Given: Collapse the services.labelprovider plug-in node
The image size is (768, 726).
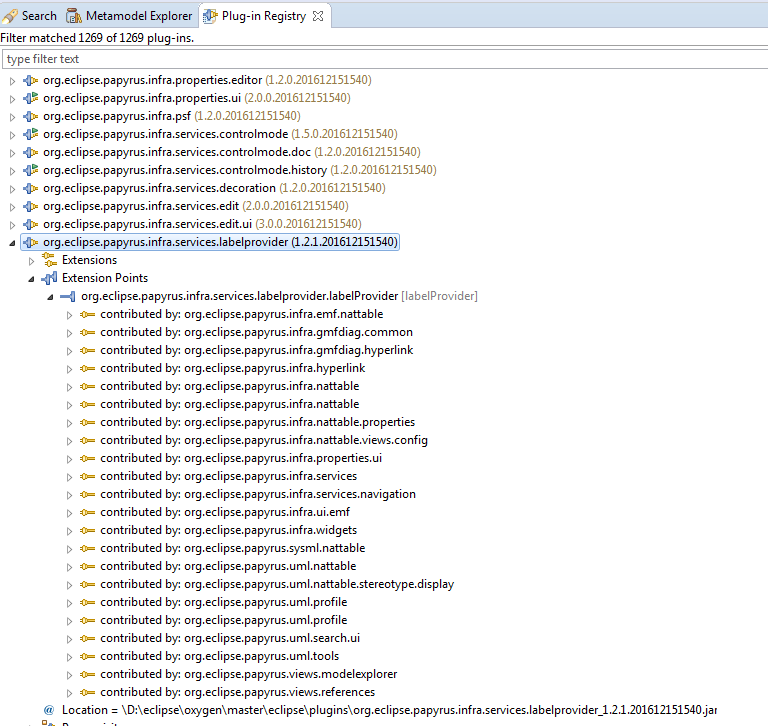Looking at the screenshot, I should [12, 243].
